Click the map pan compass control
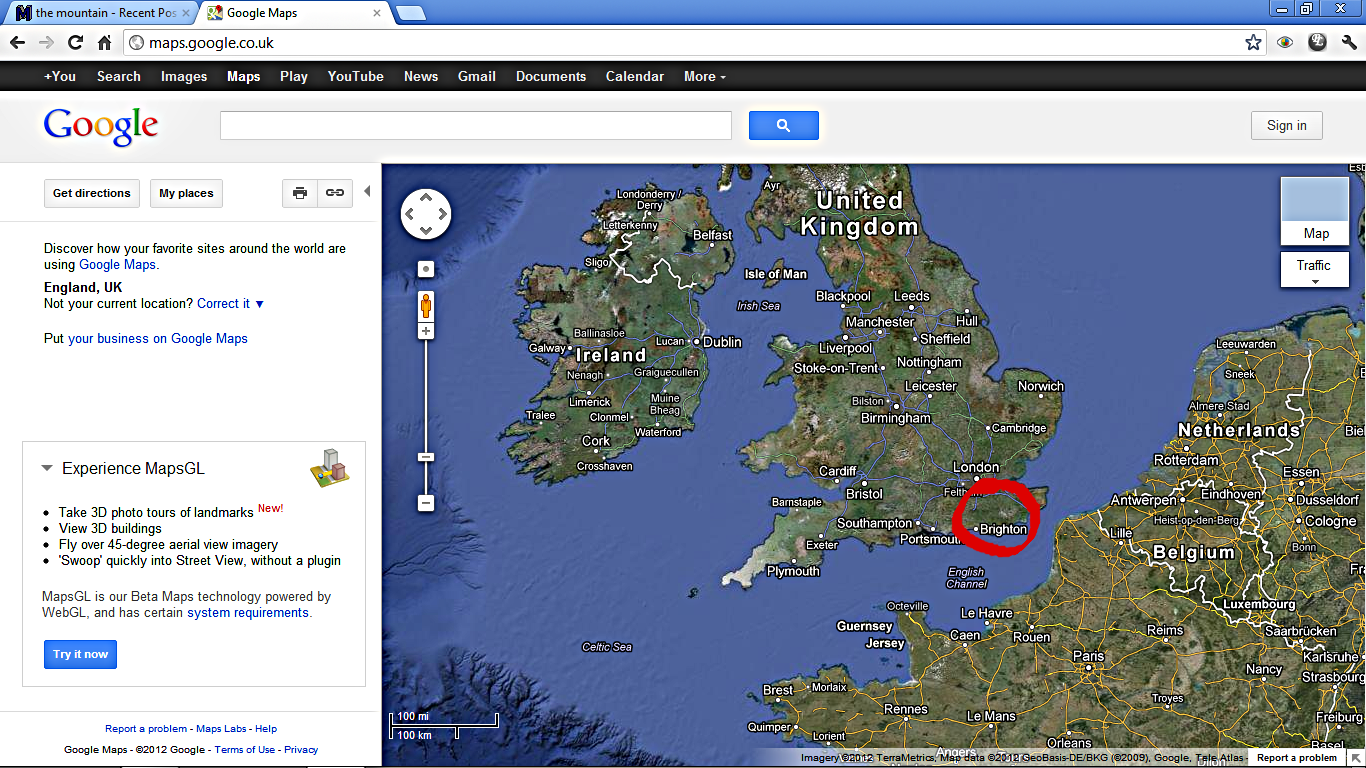The height and width of the screenshot is (768, 1366). click(426, 214)
